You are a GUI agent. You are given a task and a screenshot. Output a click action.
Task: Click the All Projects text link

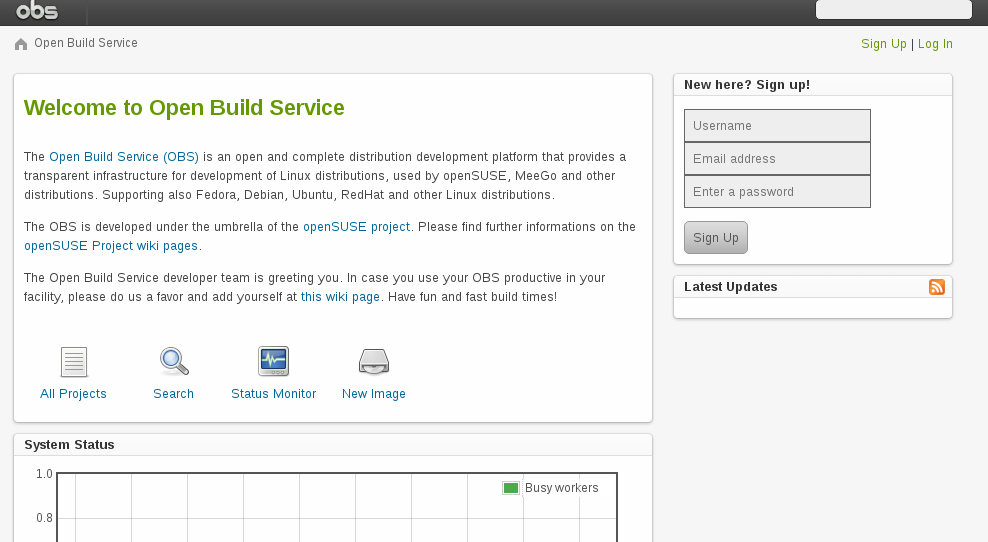[x=73, y=393]
